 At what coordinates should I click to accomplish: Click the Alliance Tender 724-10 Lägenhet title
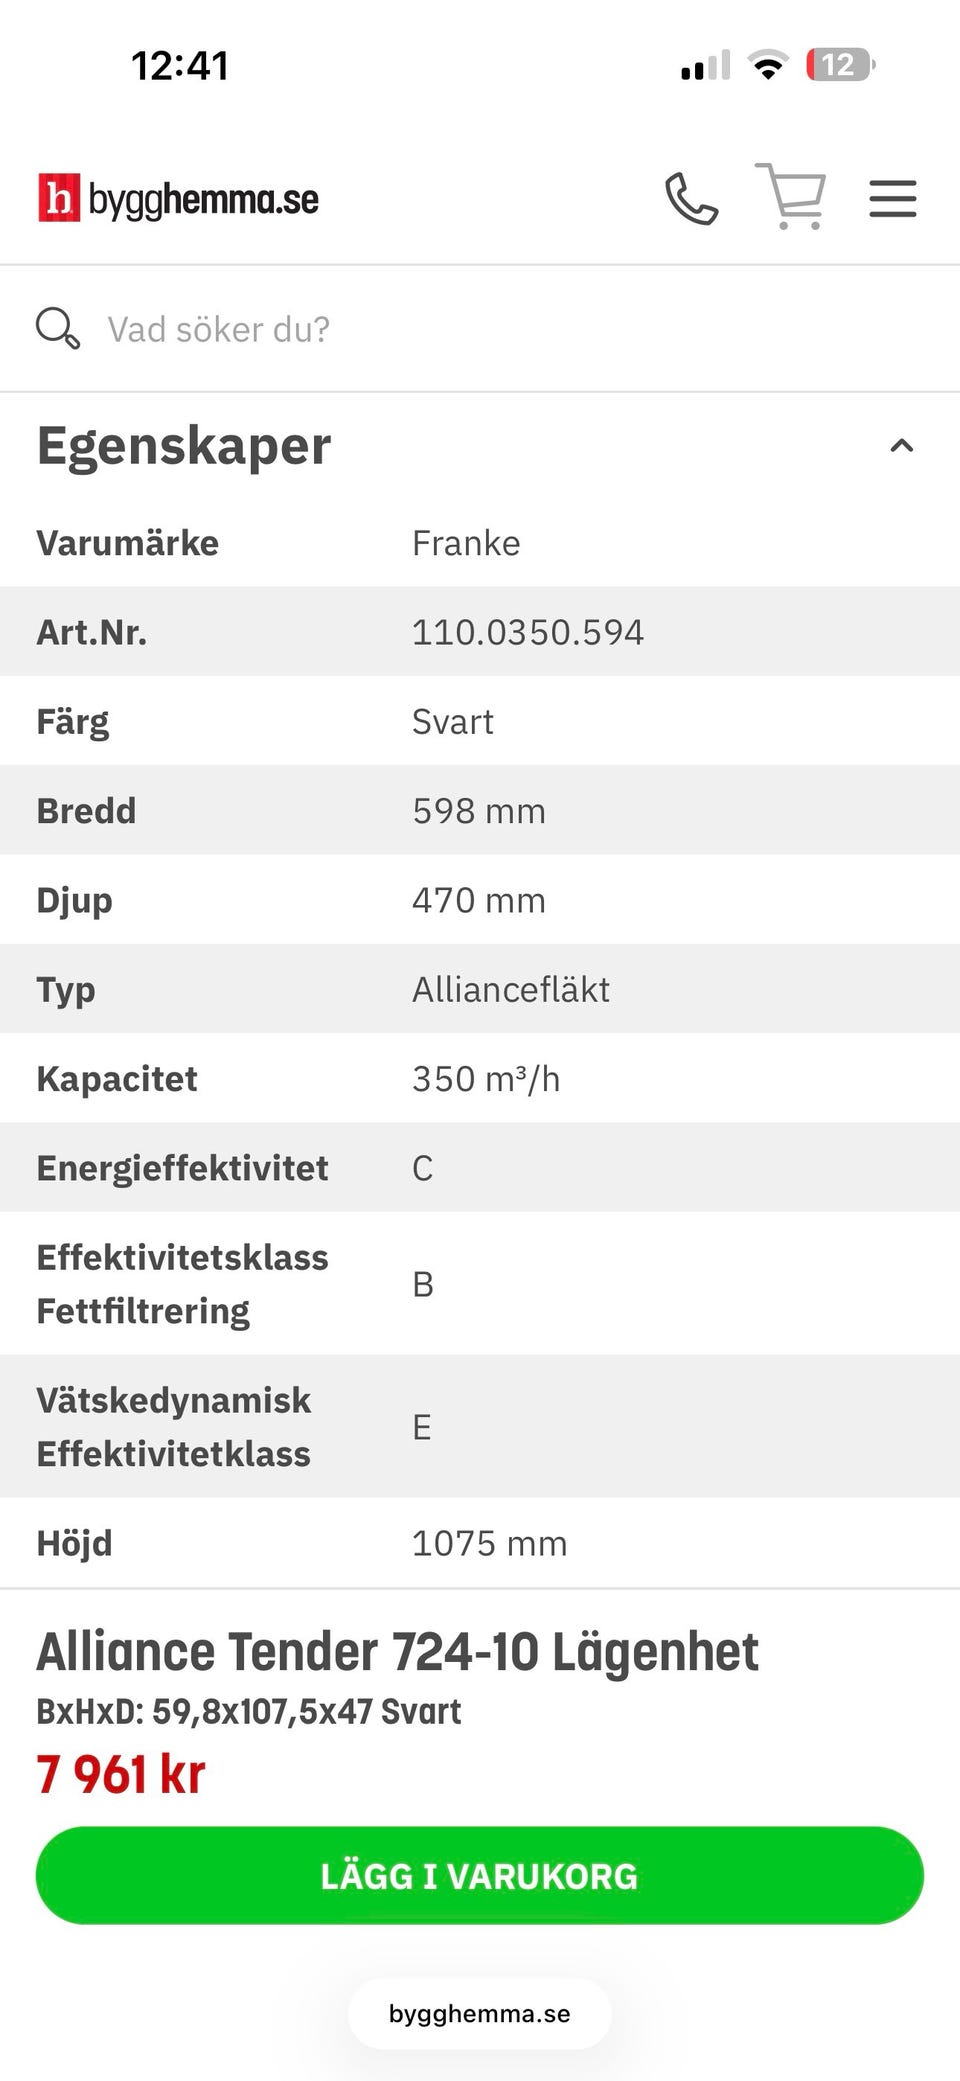point(398,1652)
